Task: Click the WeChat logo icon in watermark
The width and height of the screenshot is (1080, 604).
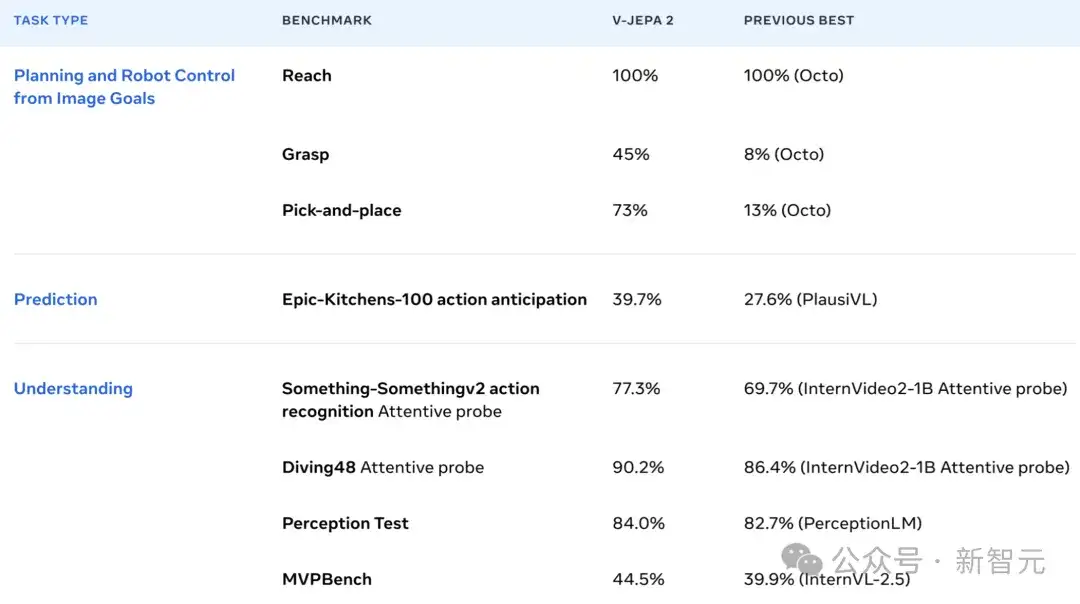Action: coord(801,559)
